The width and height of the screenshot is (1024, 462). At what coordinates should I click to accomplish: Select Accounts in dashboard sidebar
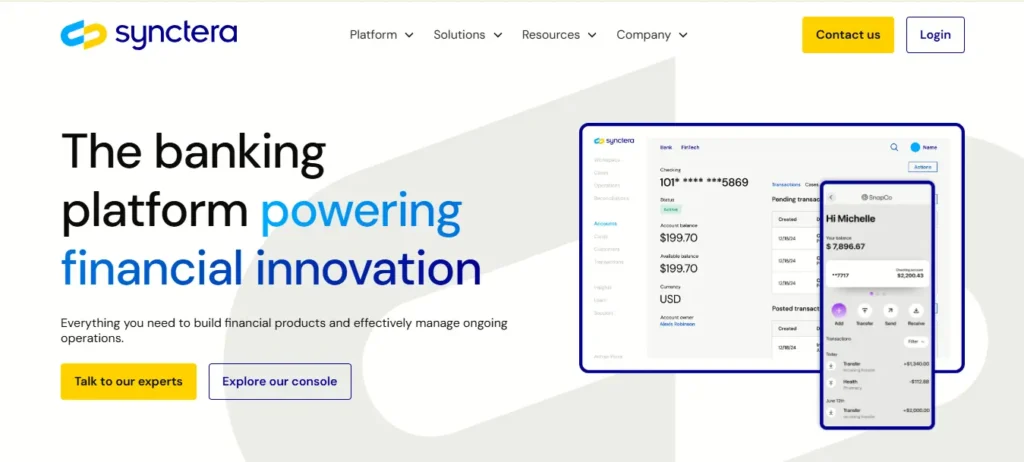[x=605, y=223]
